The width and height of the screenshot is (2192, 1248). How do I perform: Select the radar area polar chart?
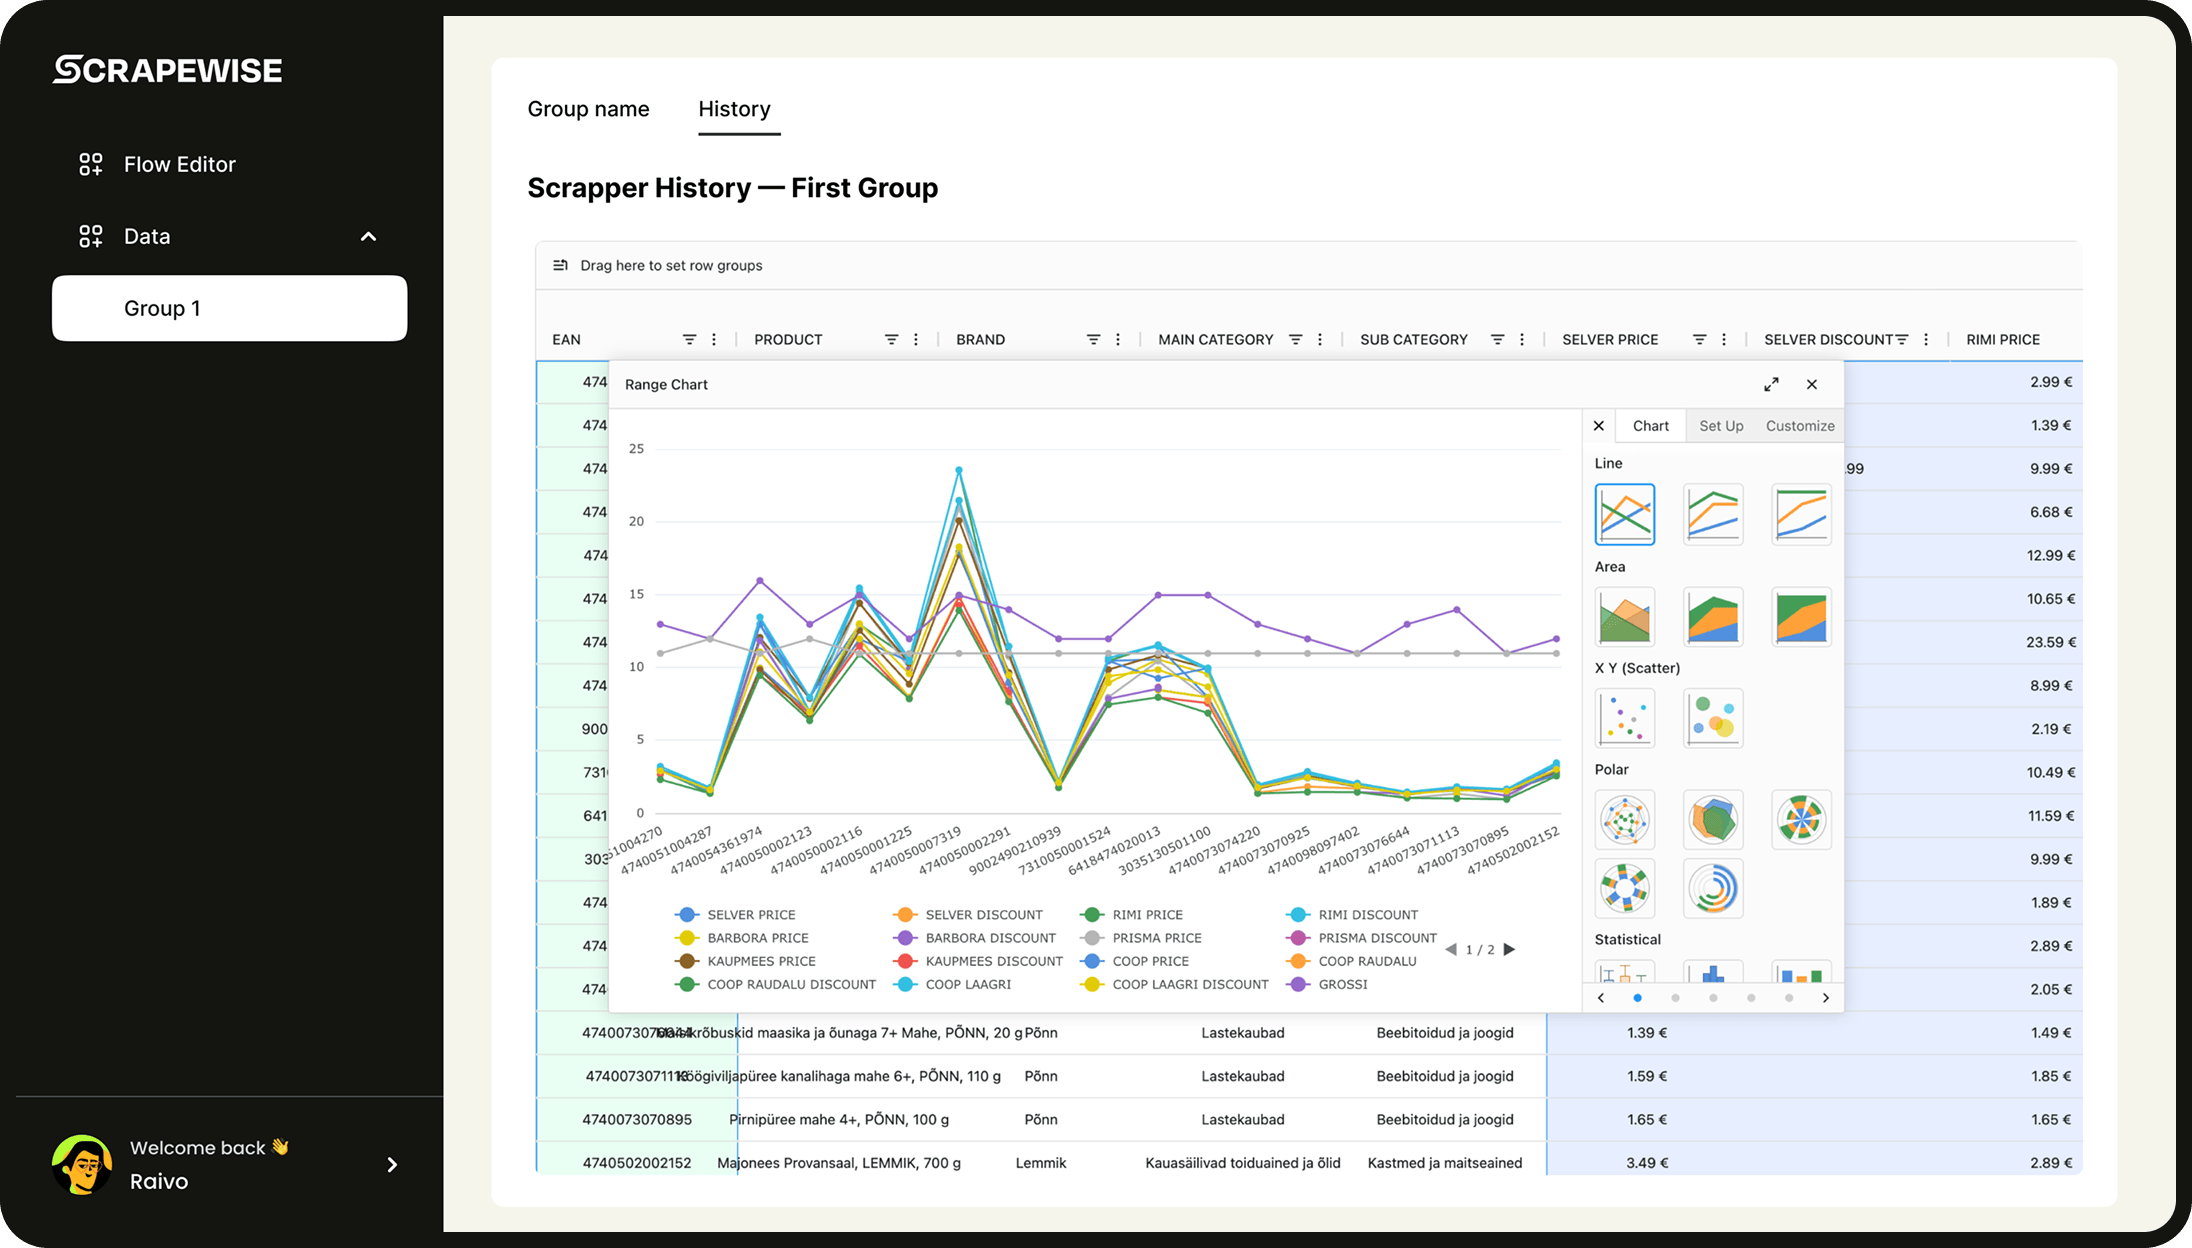pyautogui.click(x=1712, y=820)
